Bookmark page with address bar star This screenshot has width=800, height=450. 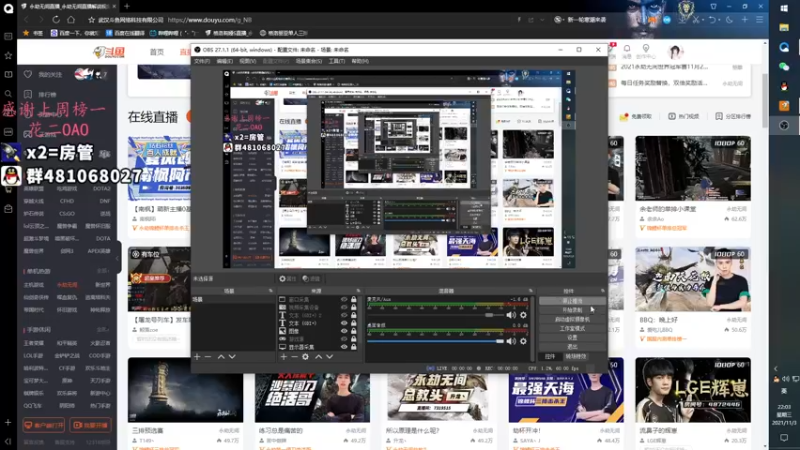(x=91, y=20)
